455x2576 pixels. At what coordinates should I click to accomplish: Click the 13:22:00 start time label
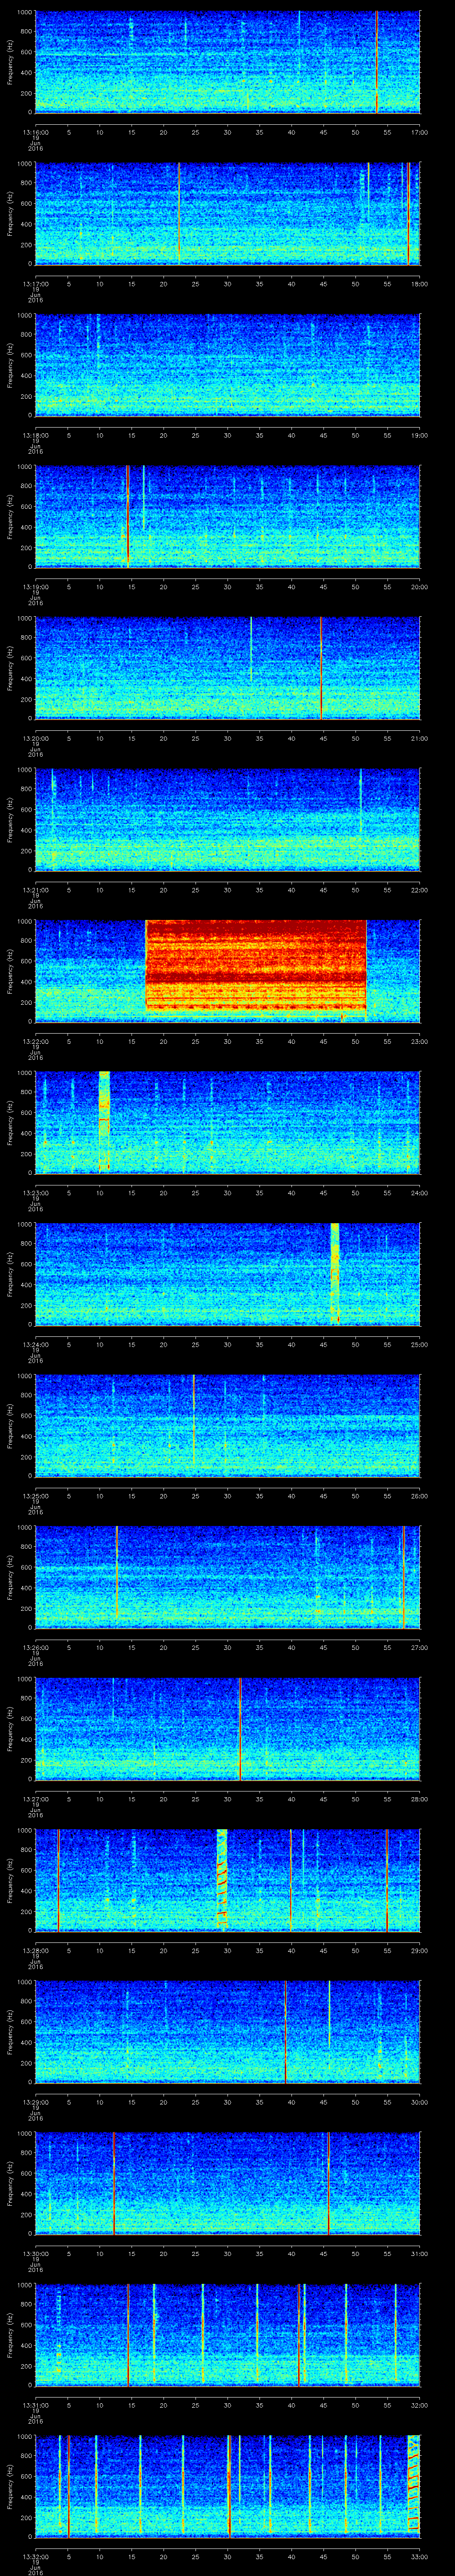tap(35, 1042)
